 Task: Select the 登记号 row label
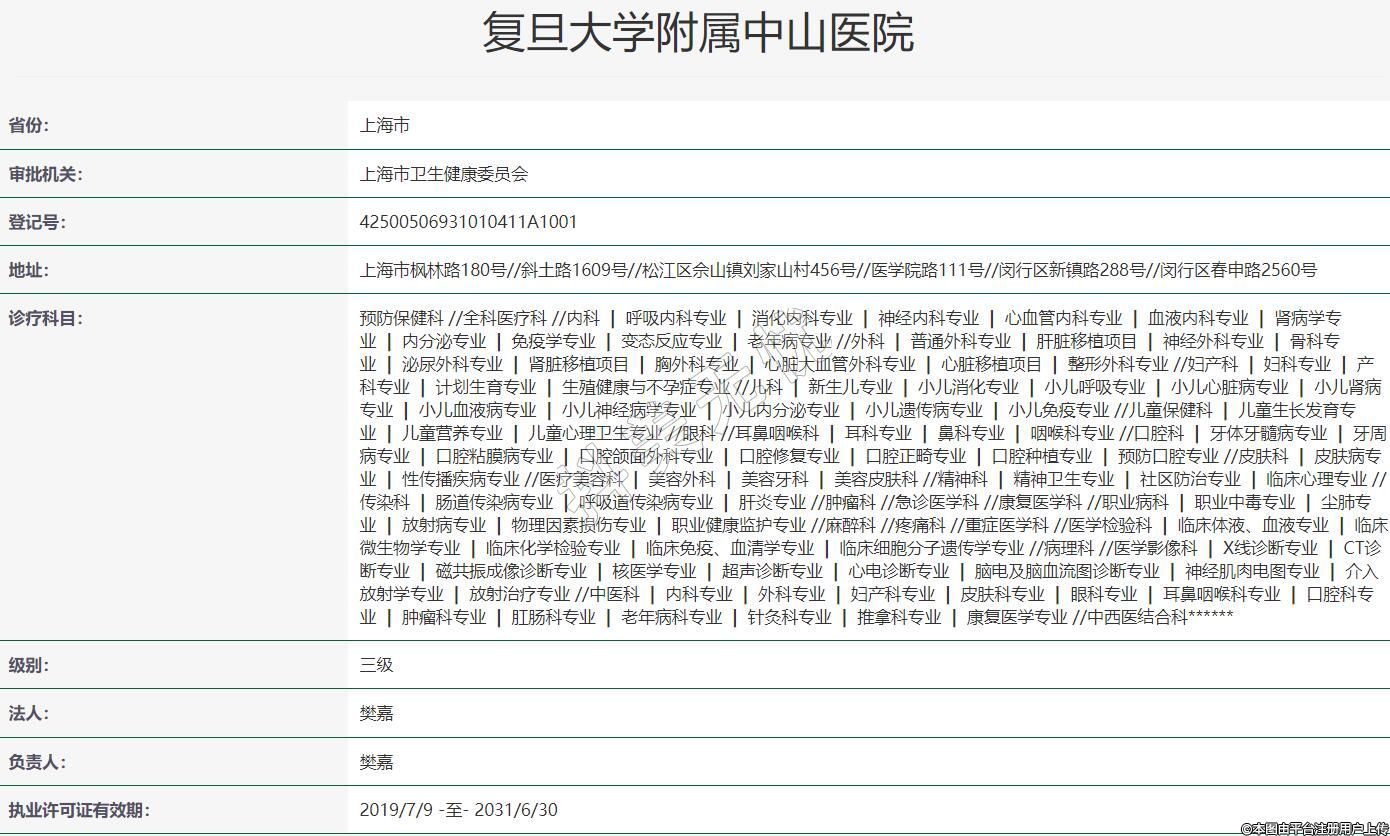[37, 222]
